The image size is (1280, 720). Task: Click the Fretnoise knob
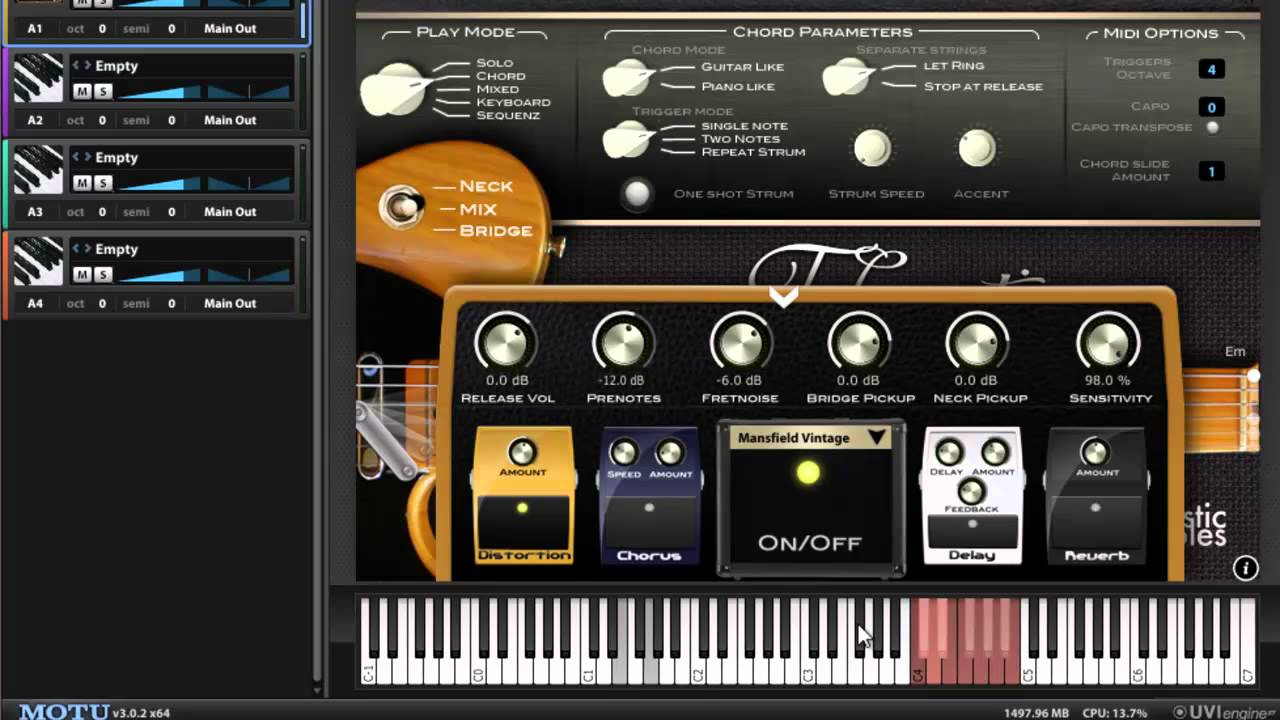(740, 345)
